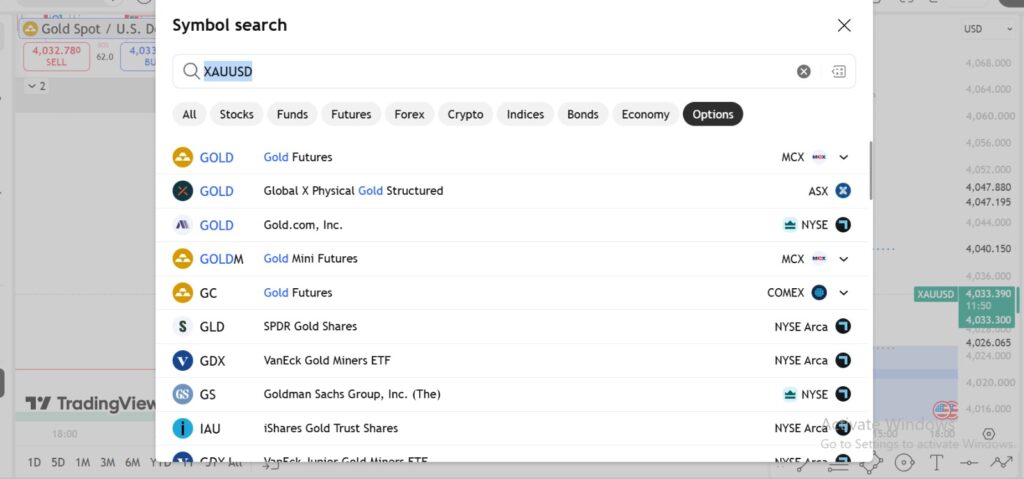The image size is (1024, 479).
Task: Select the Options filter tab
Action: 712,114
